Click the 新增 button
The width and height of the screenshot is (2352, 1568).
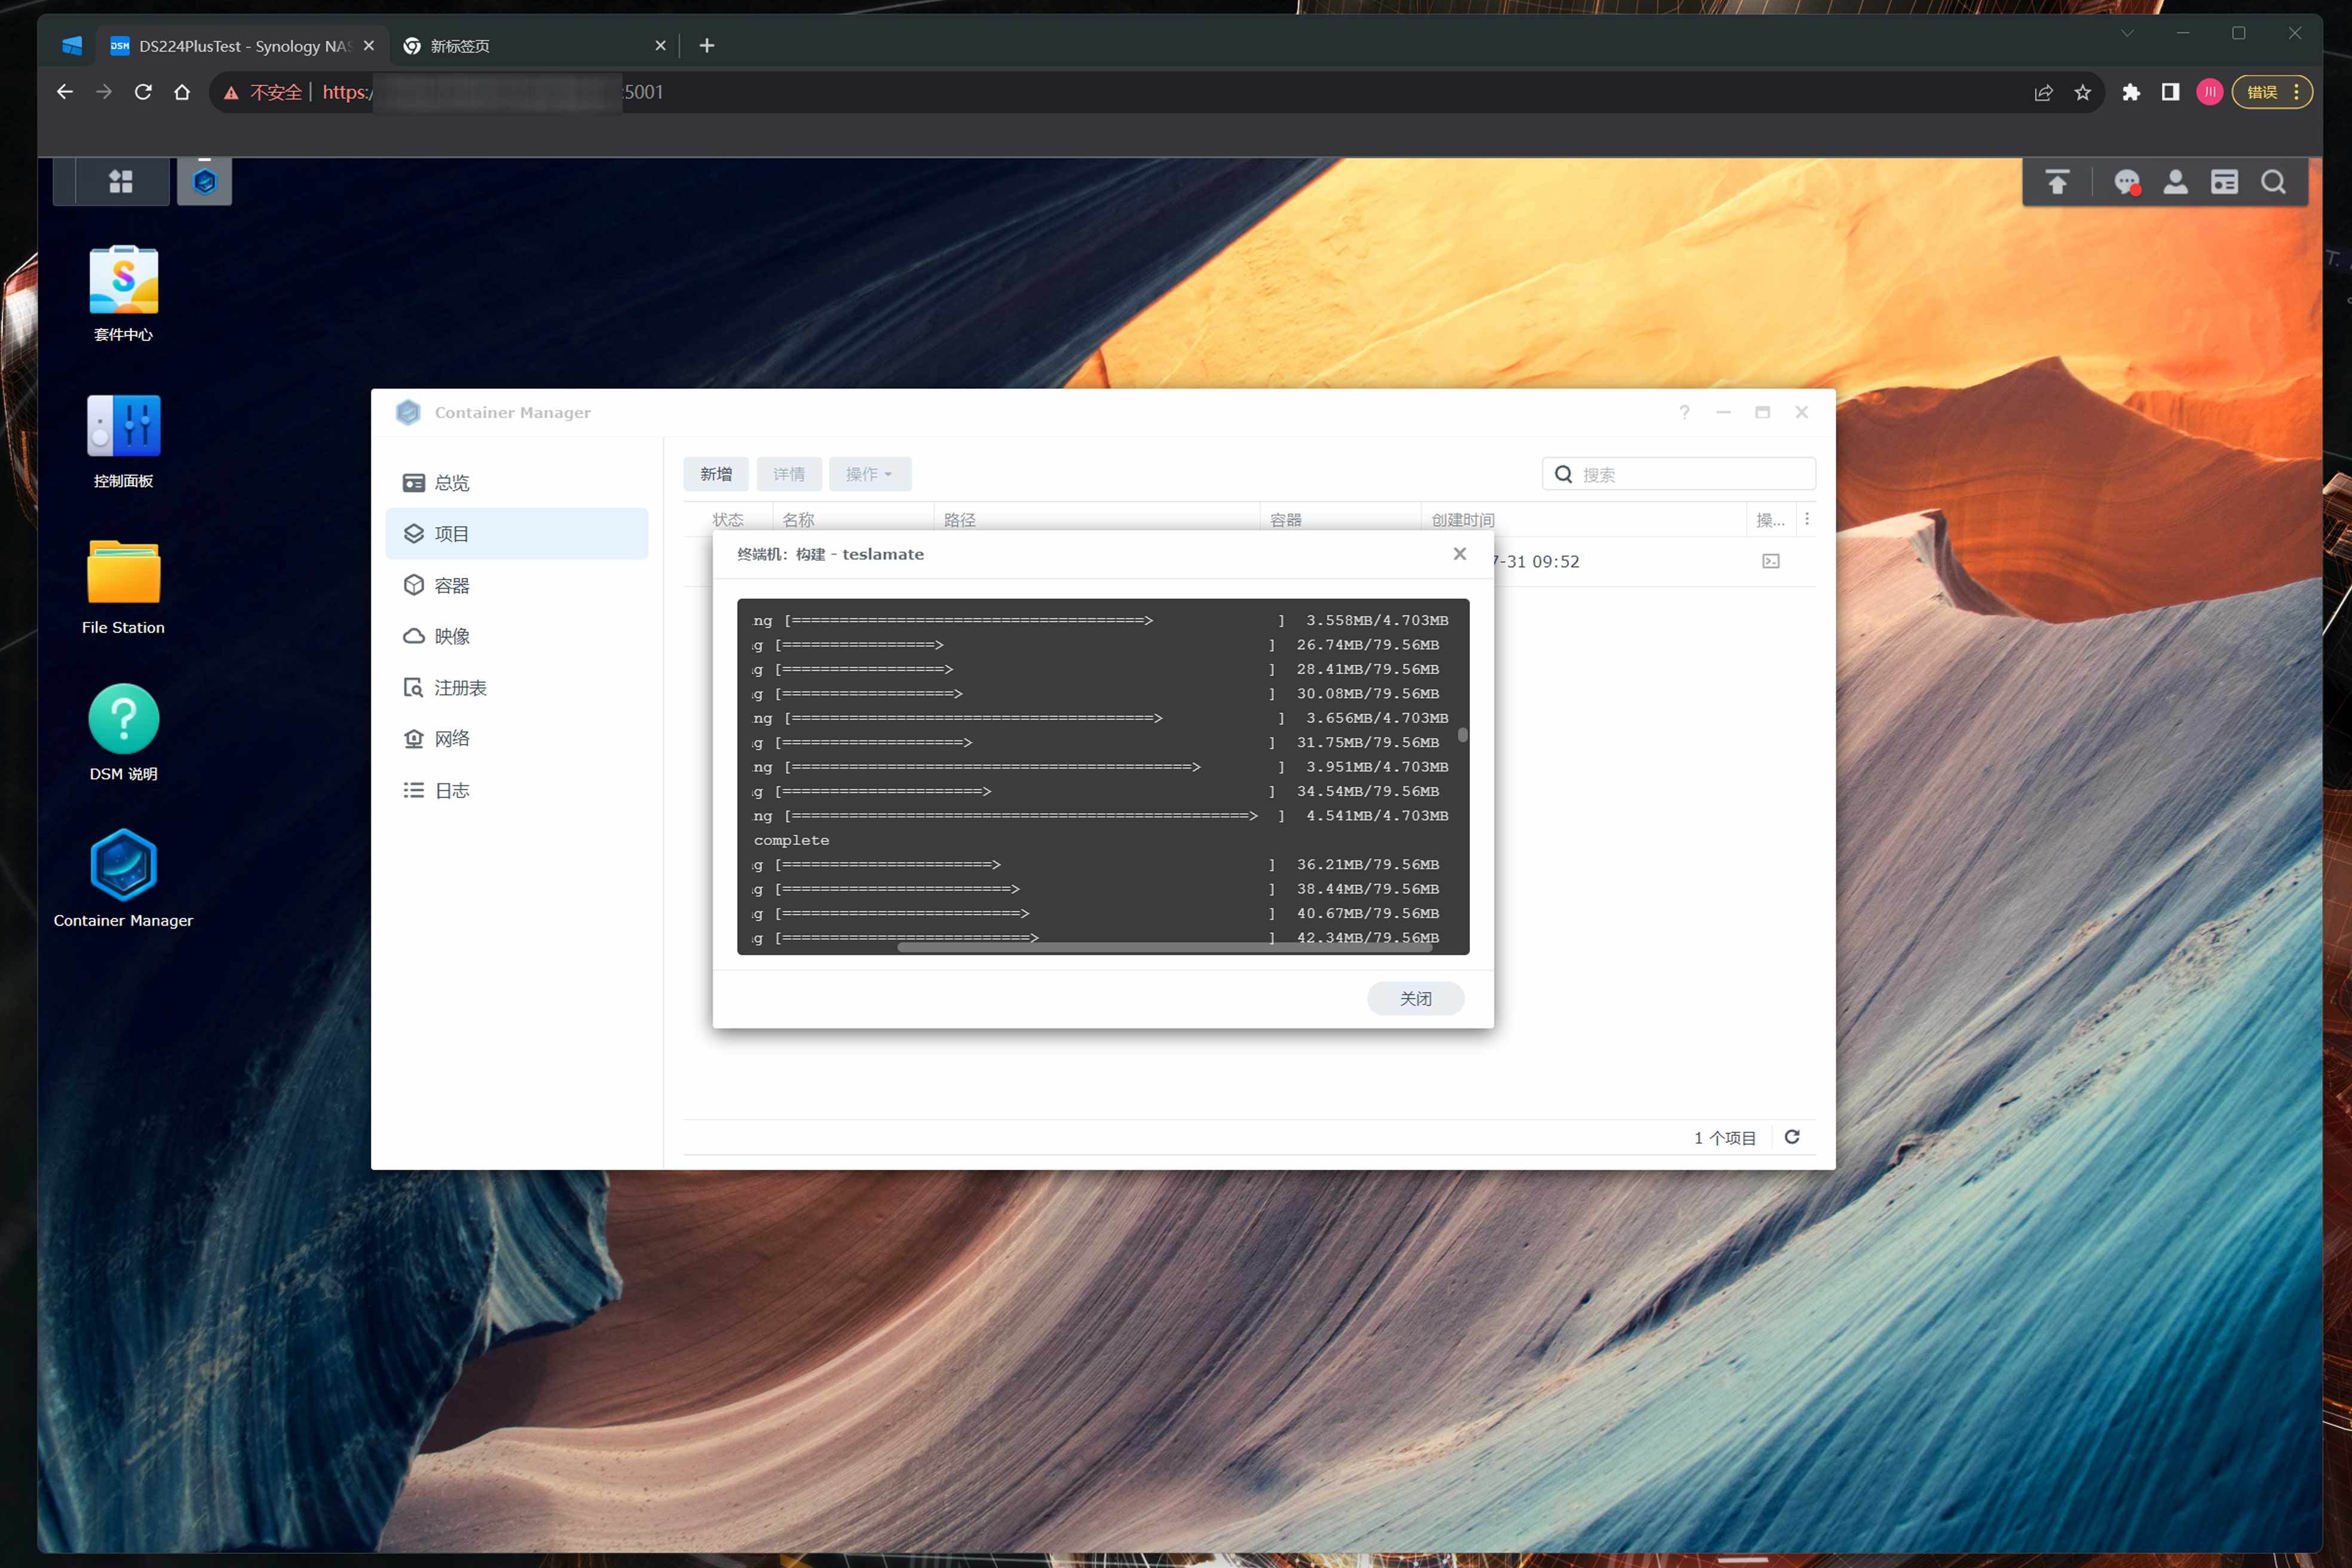[716, 474]
